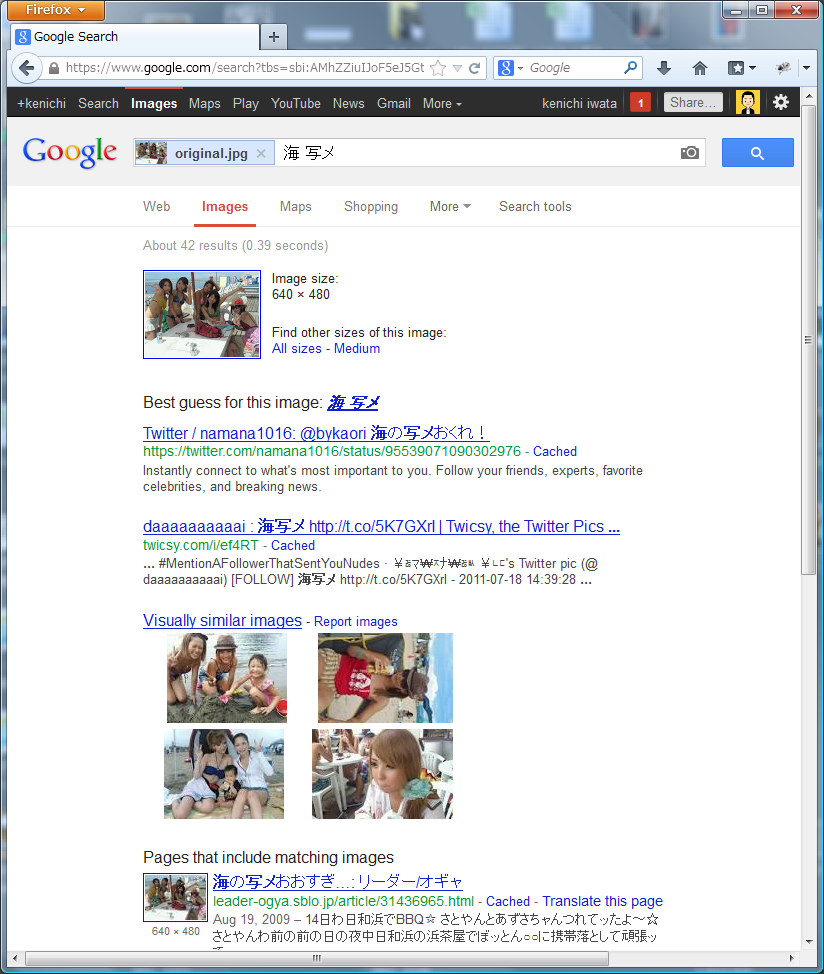Open the Twitter / namana1016 result
Image resolution: width=824 pixels, height=974 pixels.
tap(316, 433)
